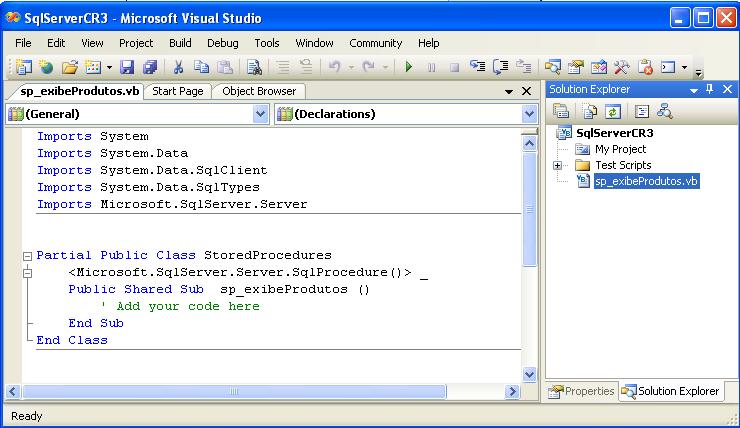Open the Add New Item dropdown arrow
740x428 pixels.
109,67
